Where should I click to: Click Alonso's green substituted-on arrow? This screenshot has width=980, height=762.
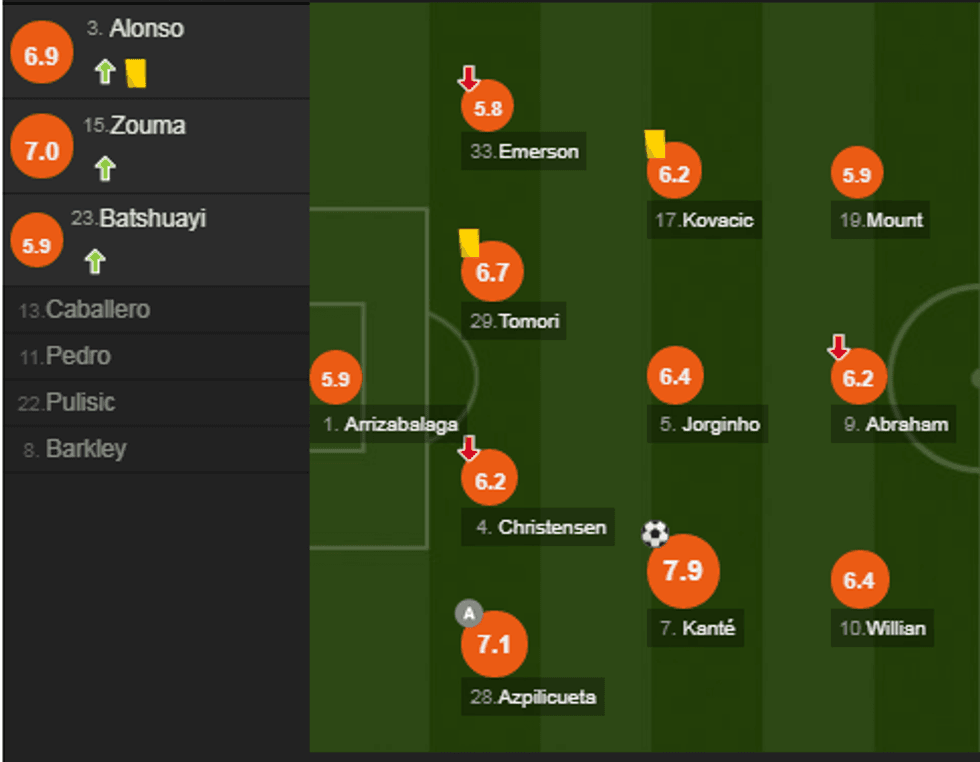point(105,72)
